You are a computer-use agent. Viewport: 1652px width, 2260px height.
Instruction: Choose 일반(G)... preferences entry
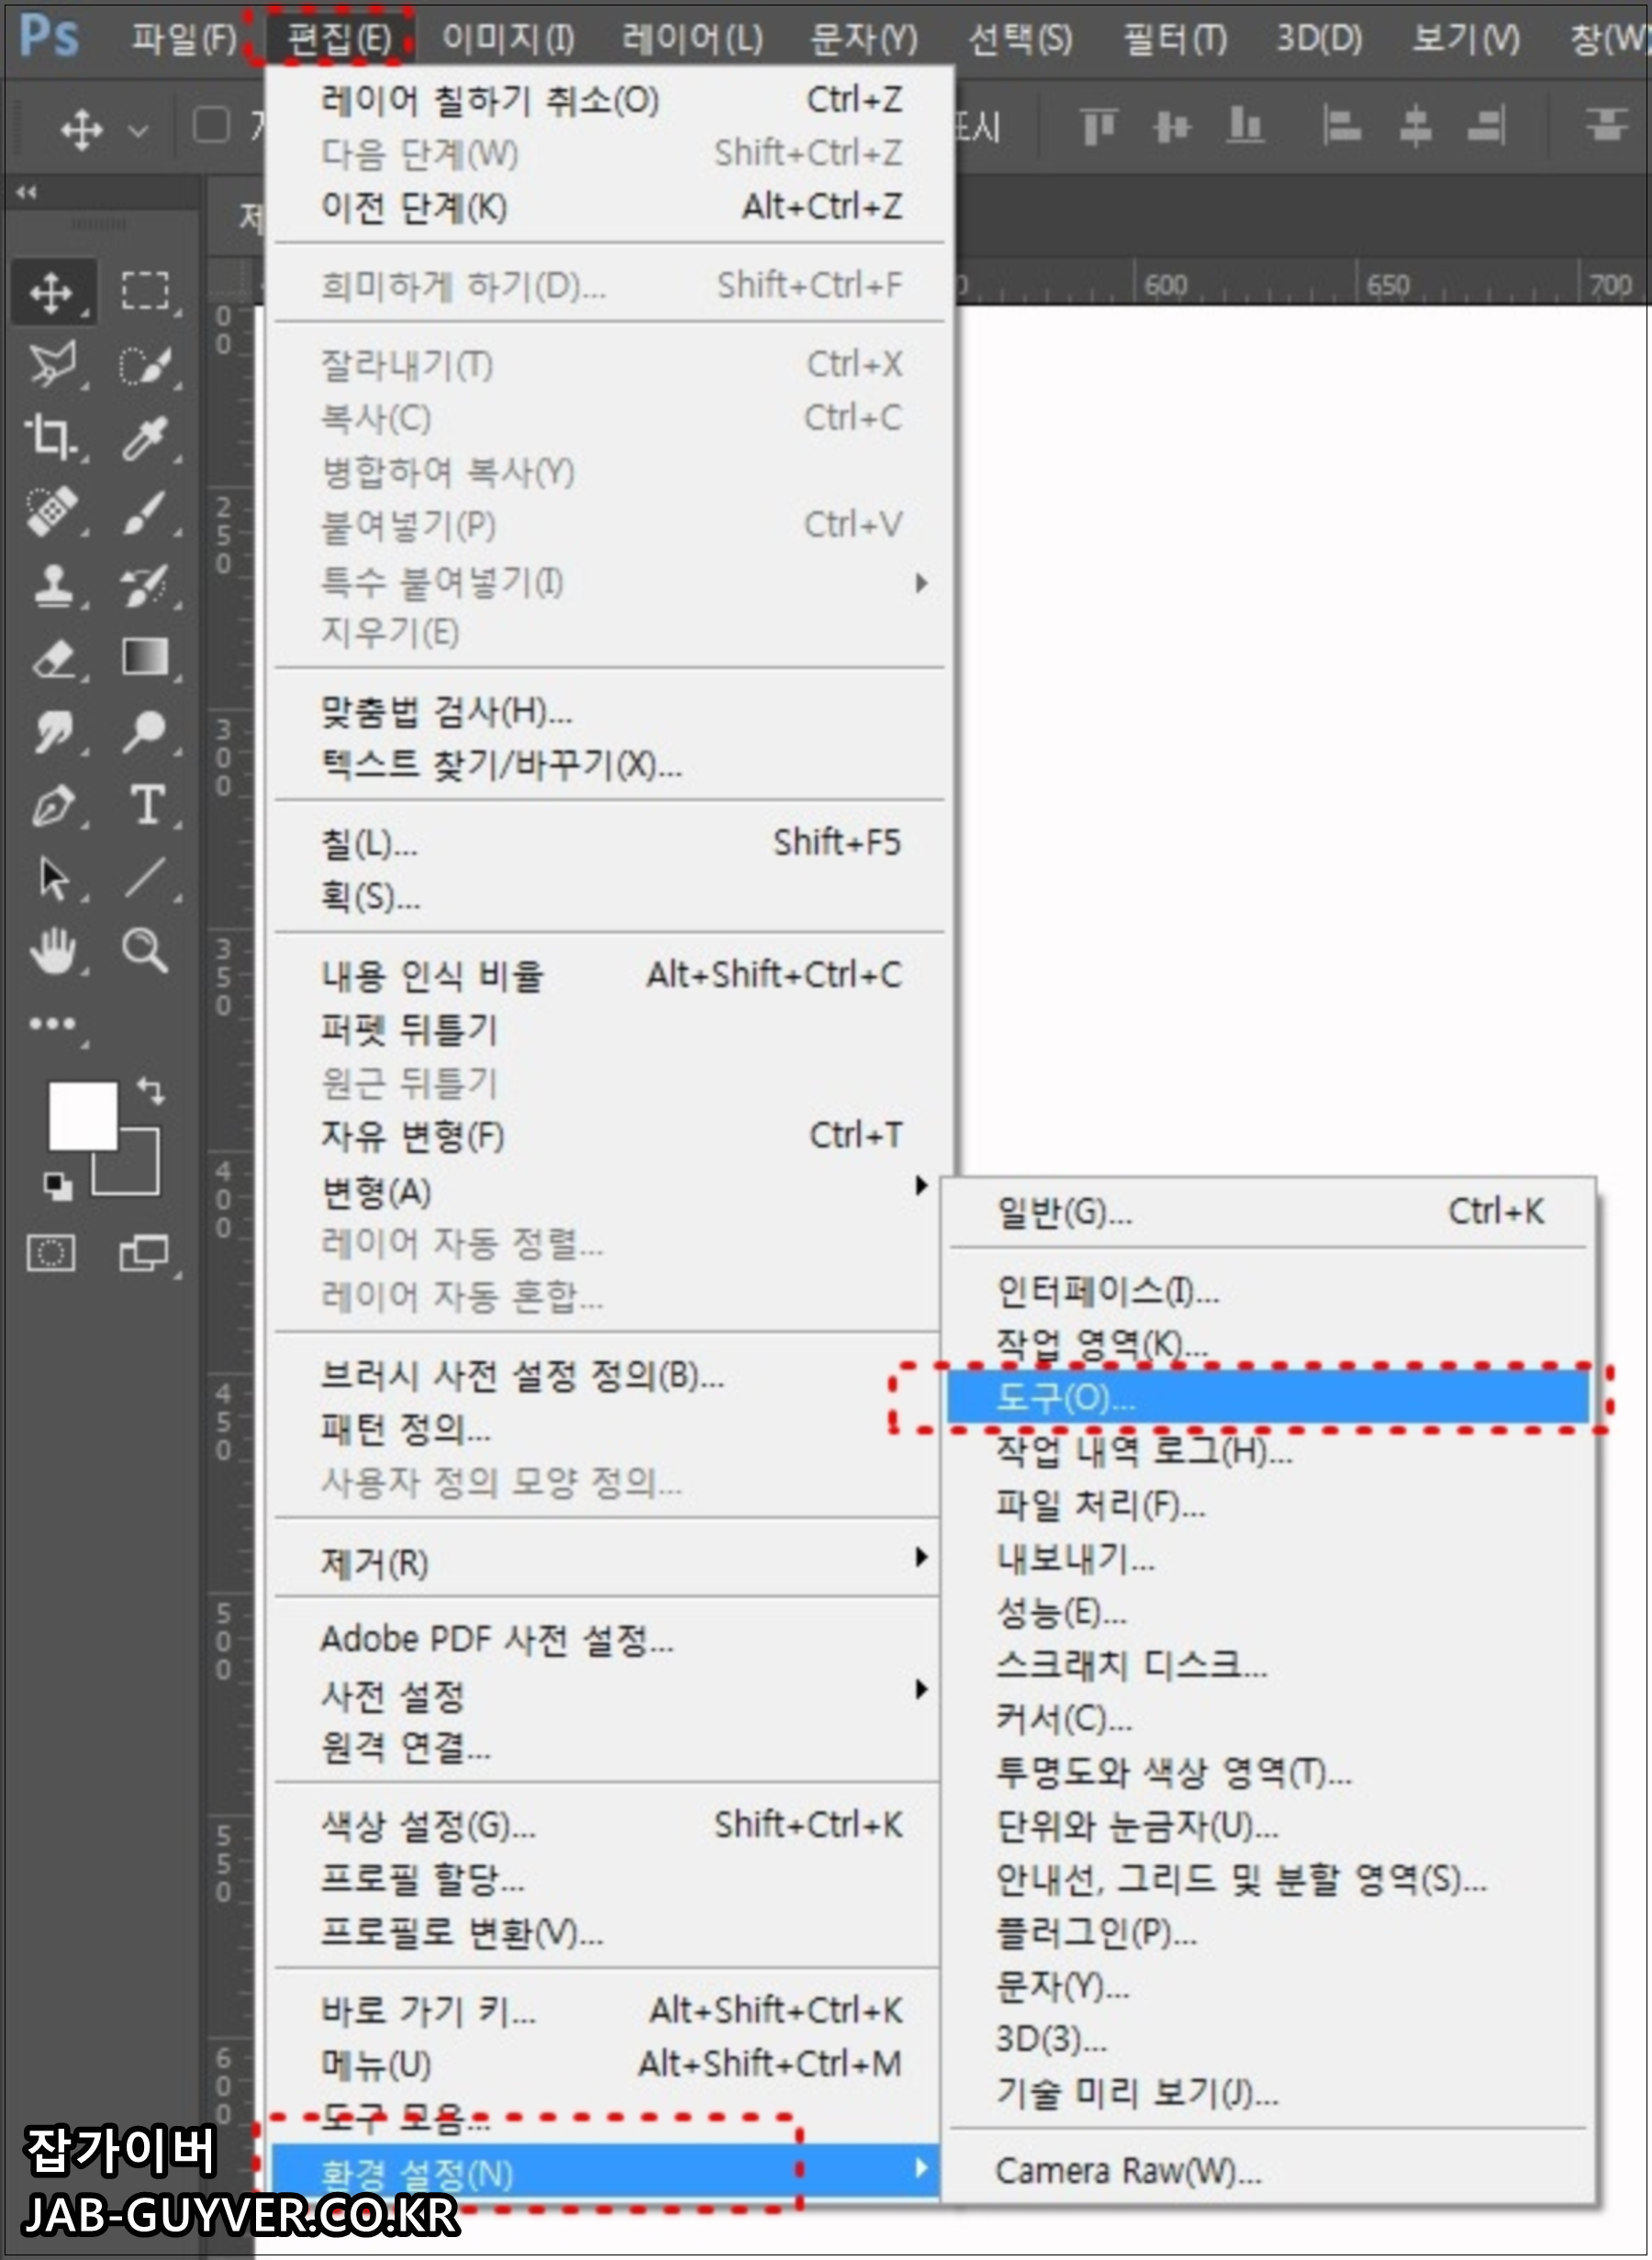click(x=1268, y=1212)
